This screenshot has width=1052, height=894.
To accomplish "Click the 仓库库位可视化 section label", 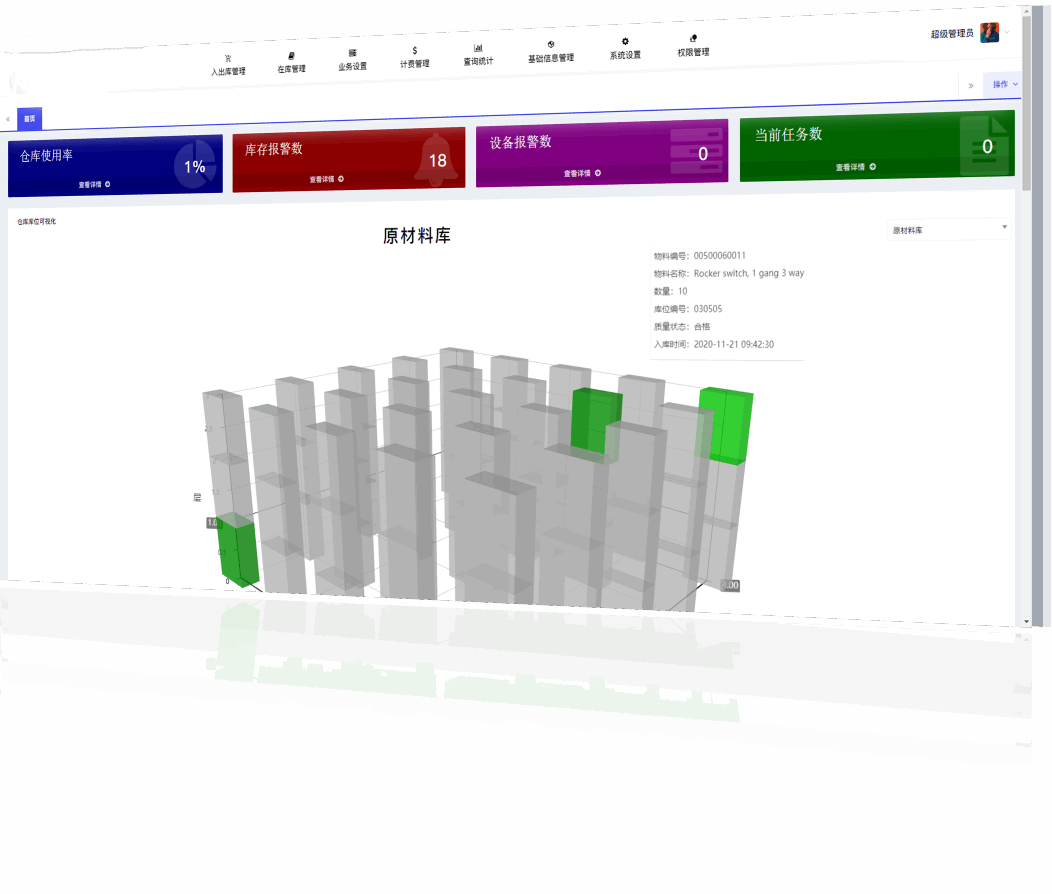I will click(37, 221).
